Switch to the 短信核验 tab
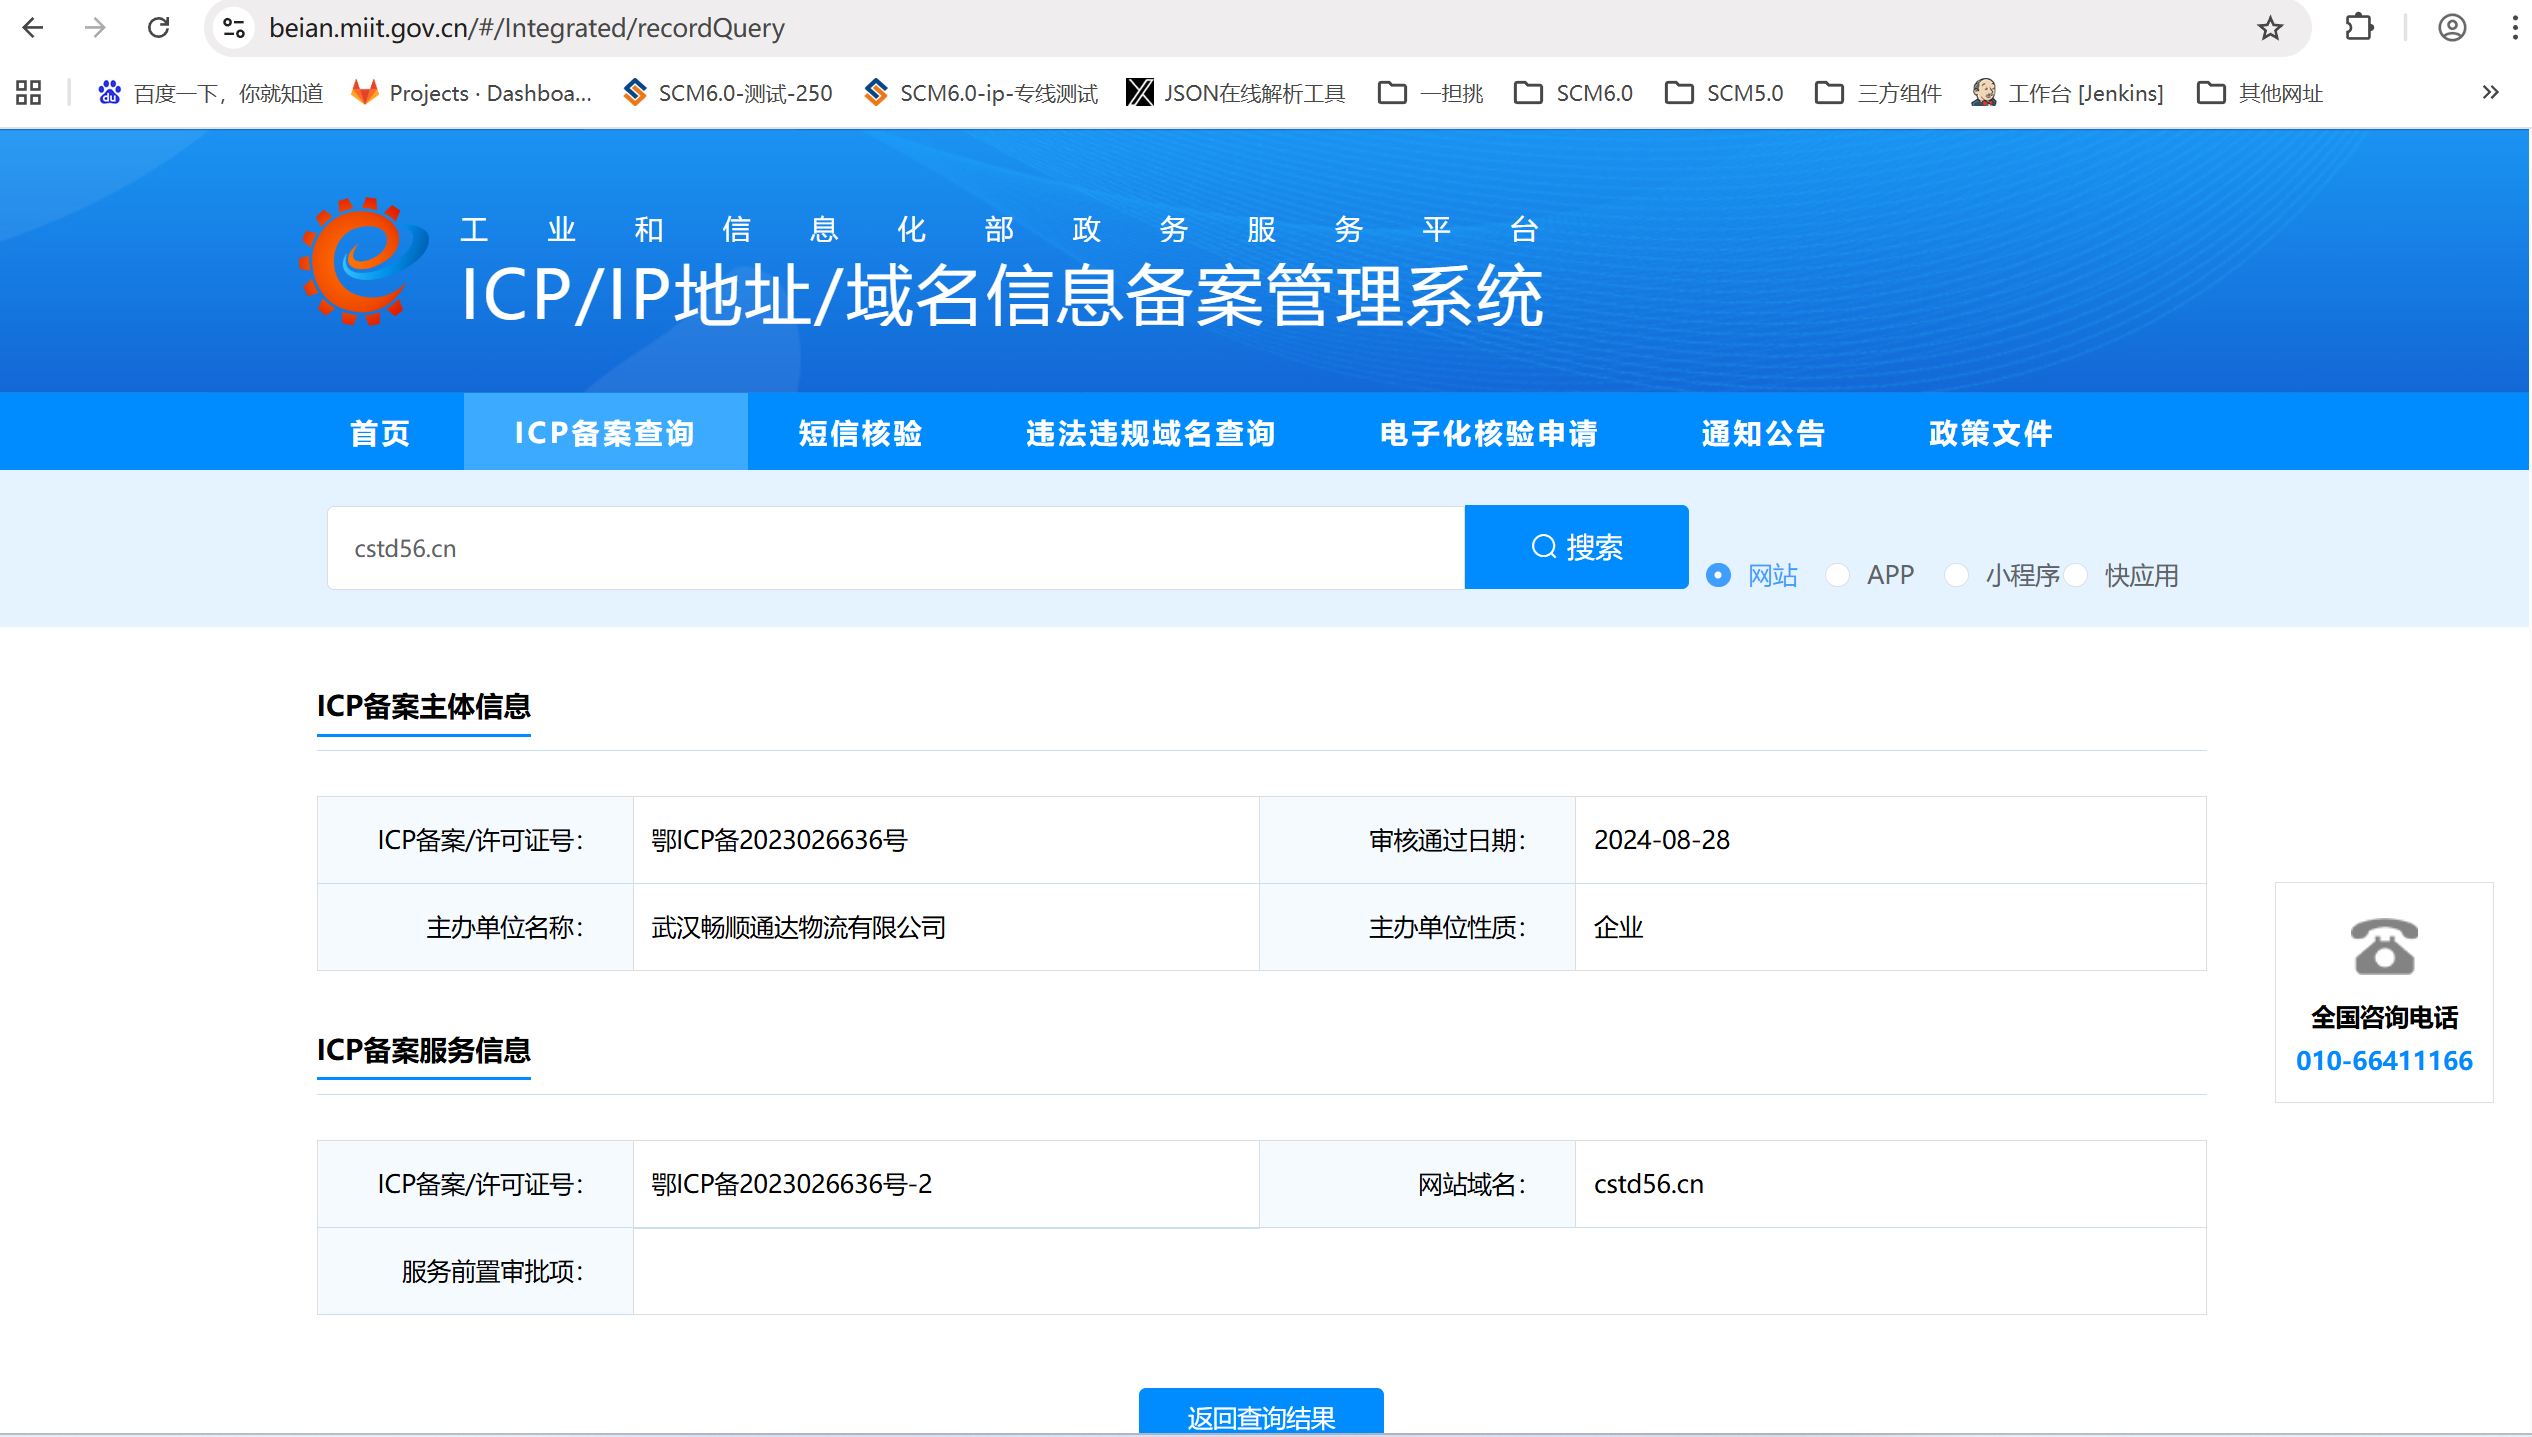Image resolution: width=2532 pixels, height=1437 pixels. [x=859, y=433]
